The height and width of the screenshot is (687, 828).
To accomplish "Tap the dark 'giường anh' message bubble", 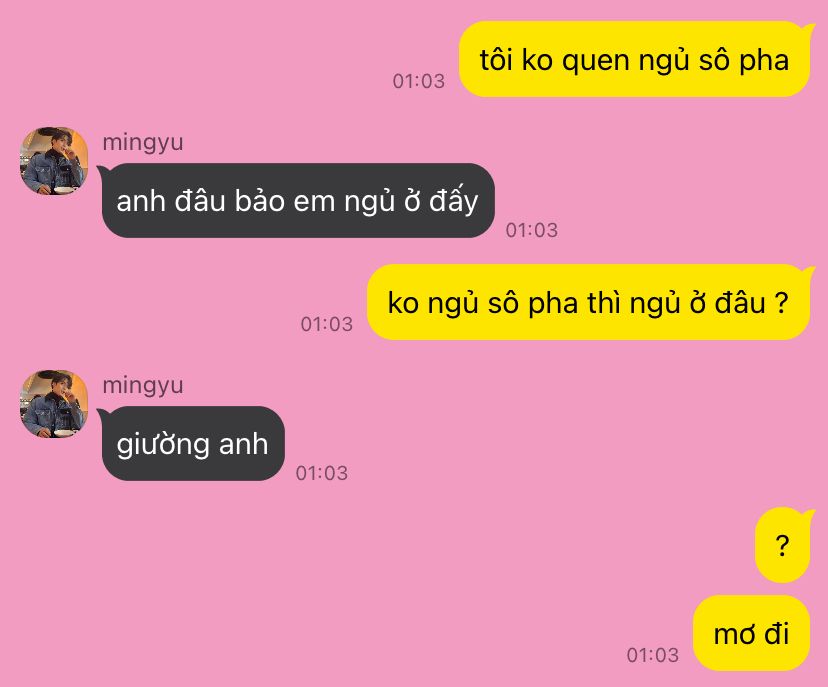I will [193, 444].
